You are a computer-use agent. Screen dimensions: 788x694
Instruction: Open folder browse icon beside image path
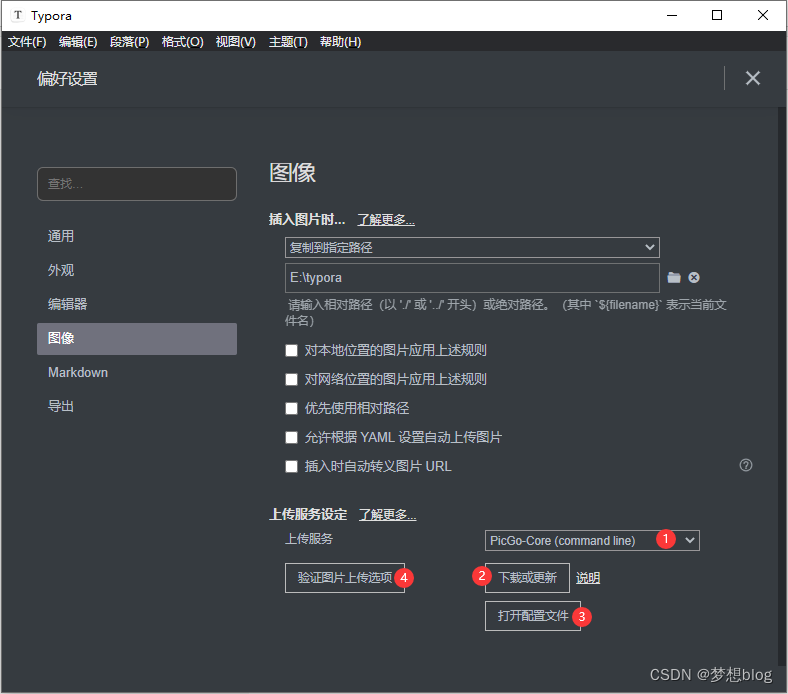point(674,277)
